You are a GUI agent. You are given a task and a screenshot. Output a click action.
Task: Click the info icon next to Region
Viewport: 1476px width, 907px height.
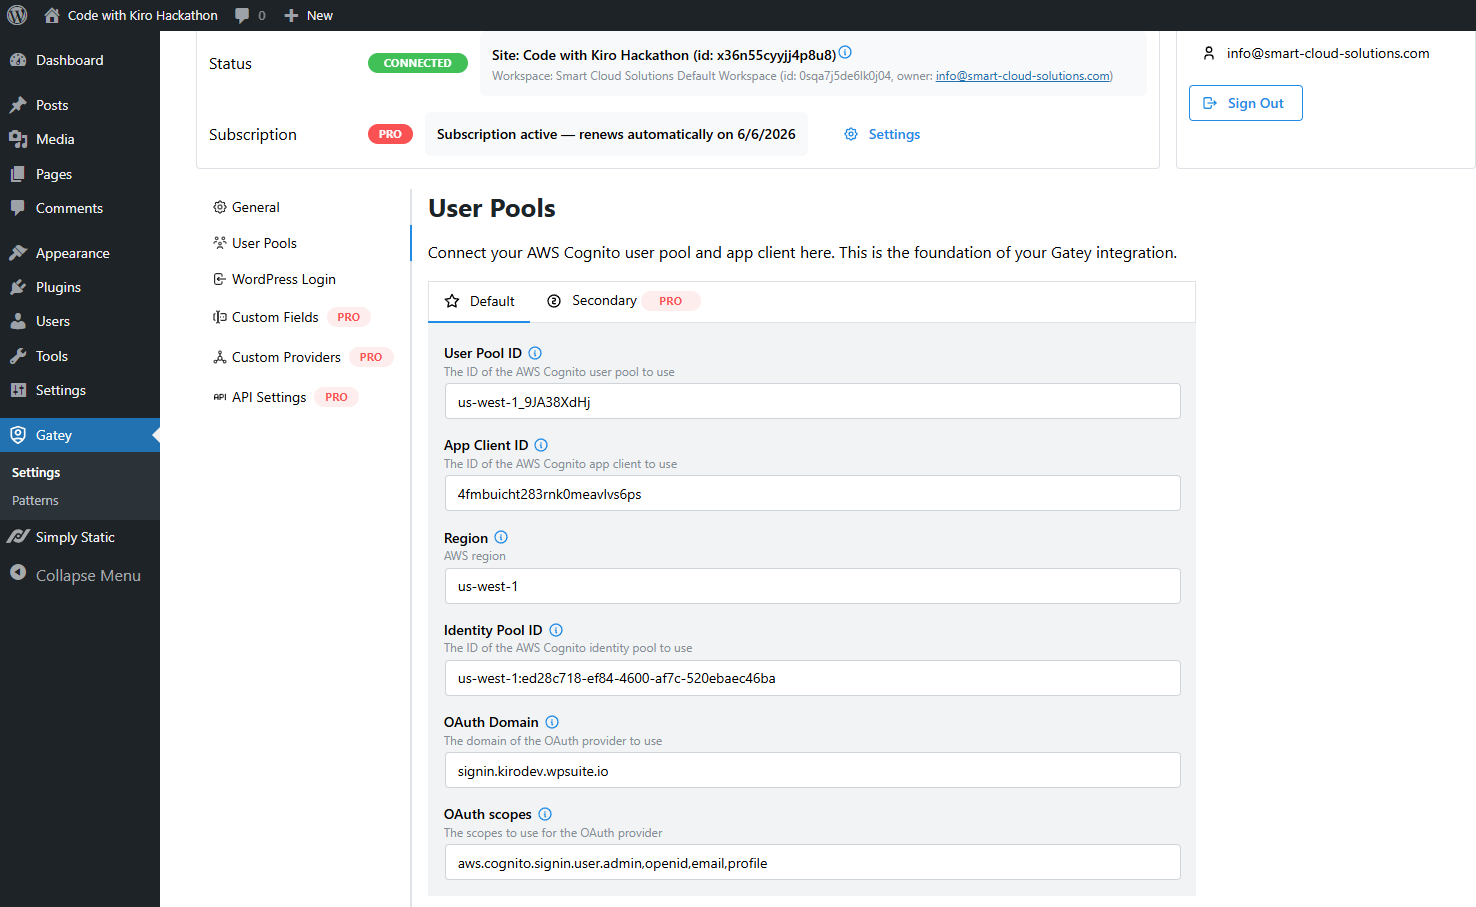point(501,537)
